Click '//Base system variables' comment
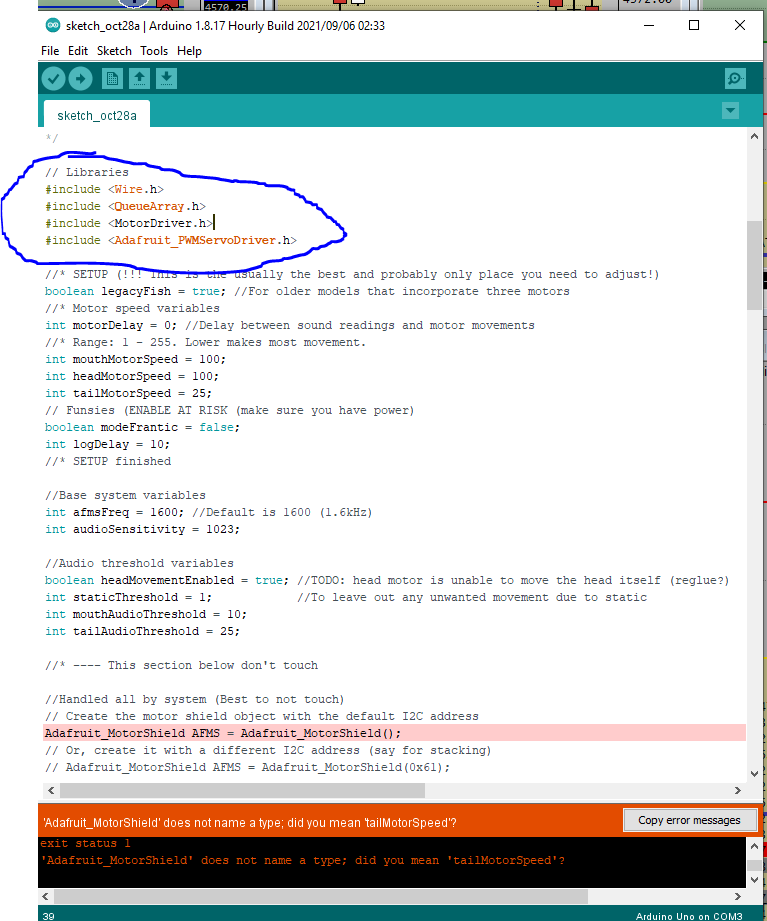The height and width of the screenshot is (921, 767). pos(125,495)
